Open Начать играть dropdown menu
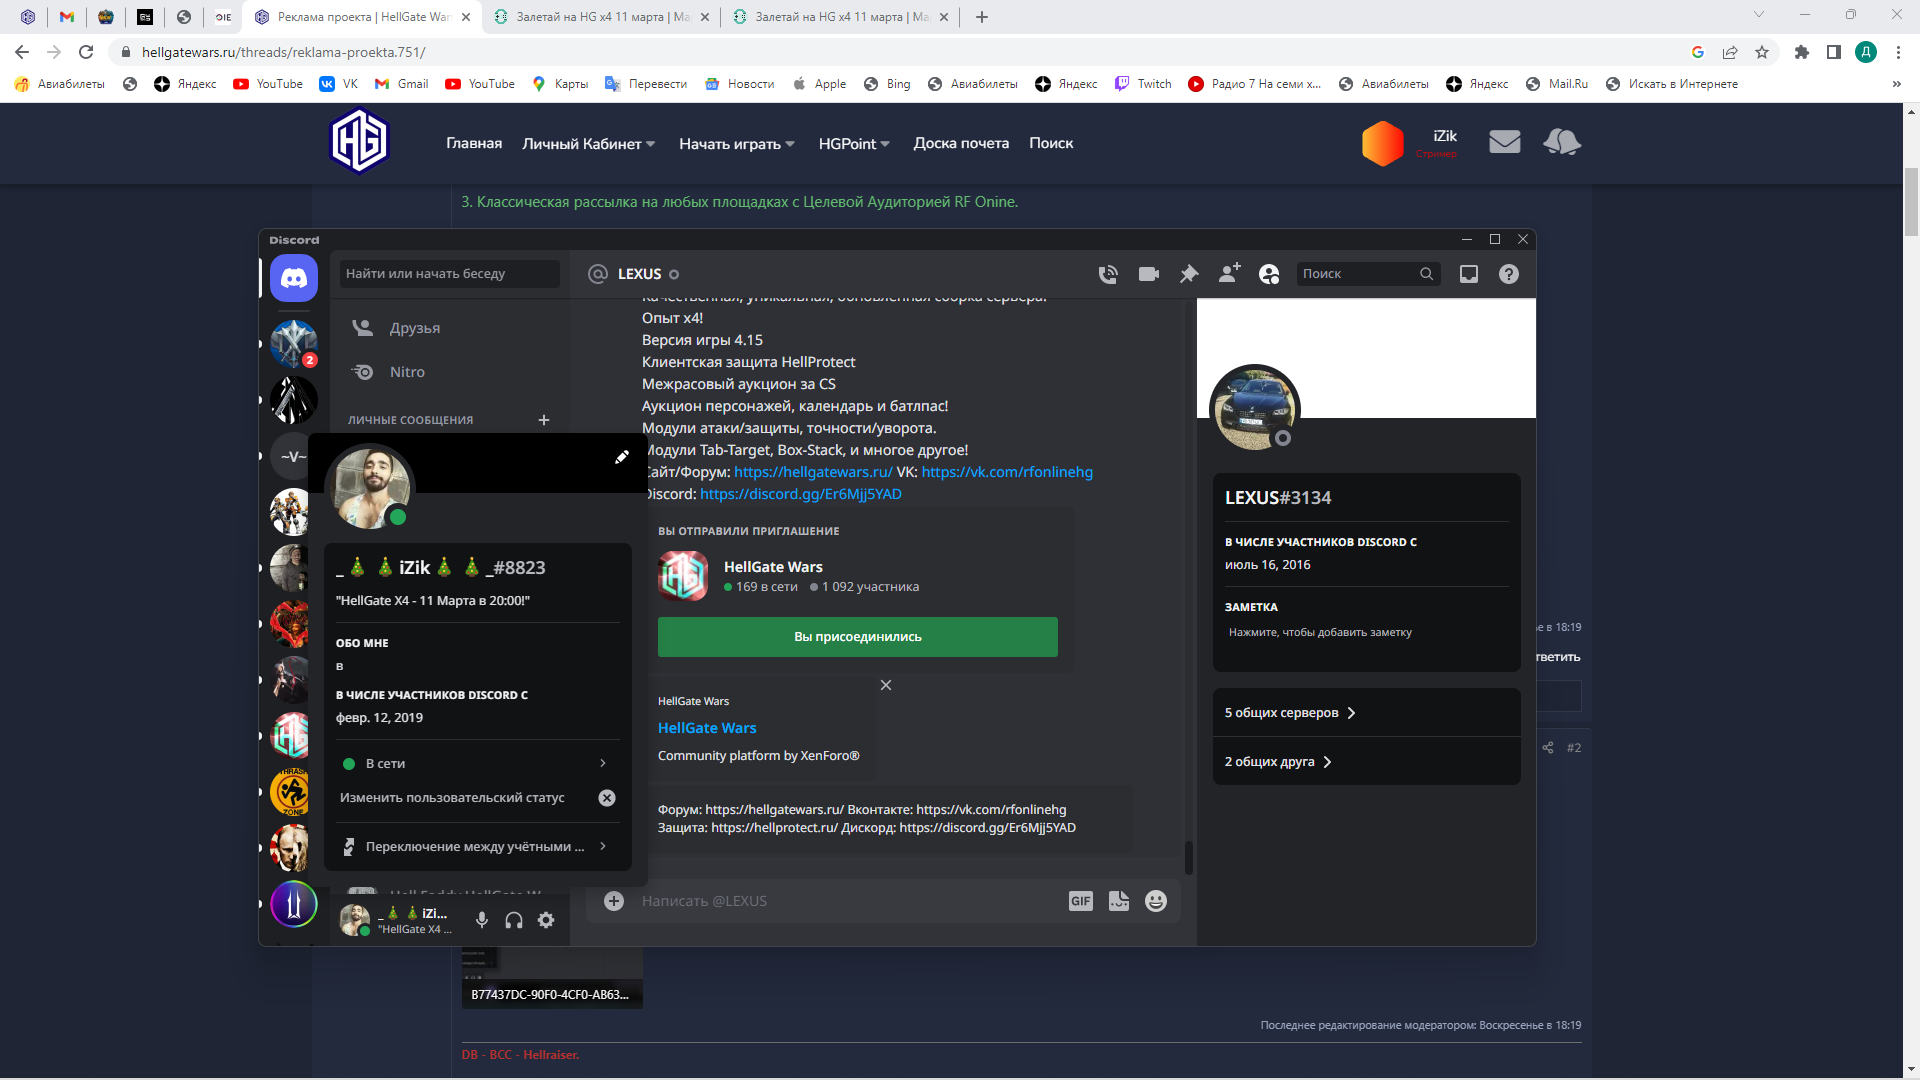 pyautogui.click(x=737, y=144)
